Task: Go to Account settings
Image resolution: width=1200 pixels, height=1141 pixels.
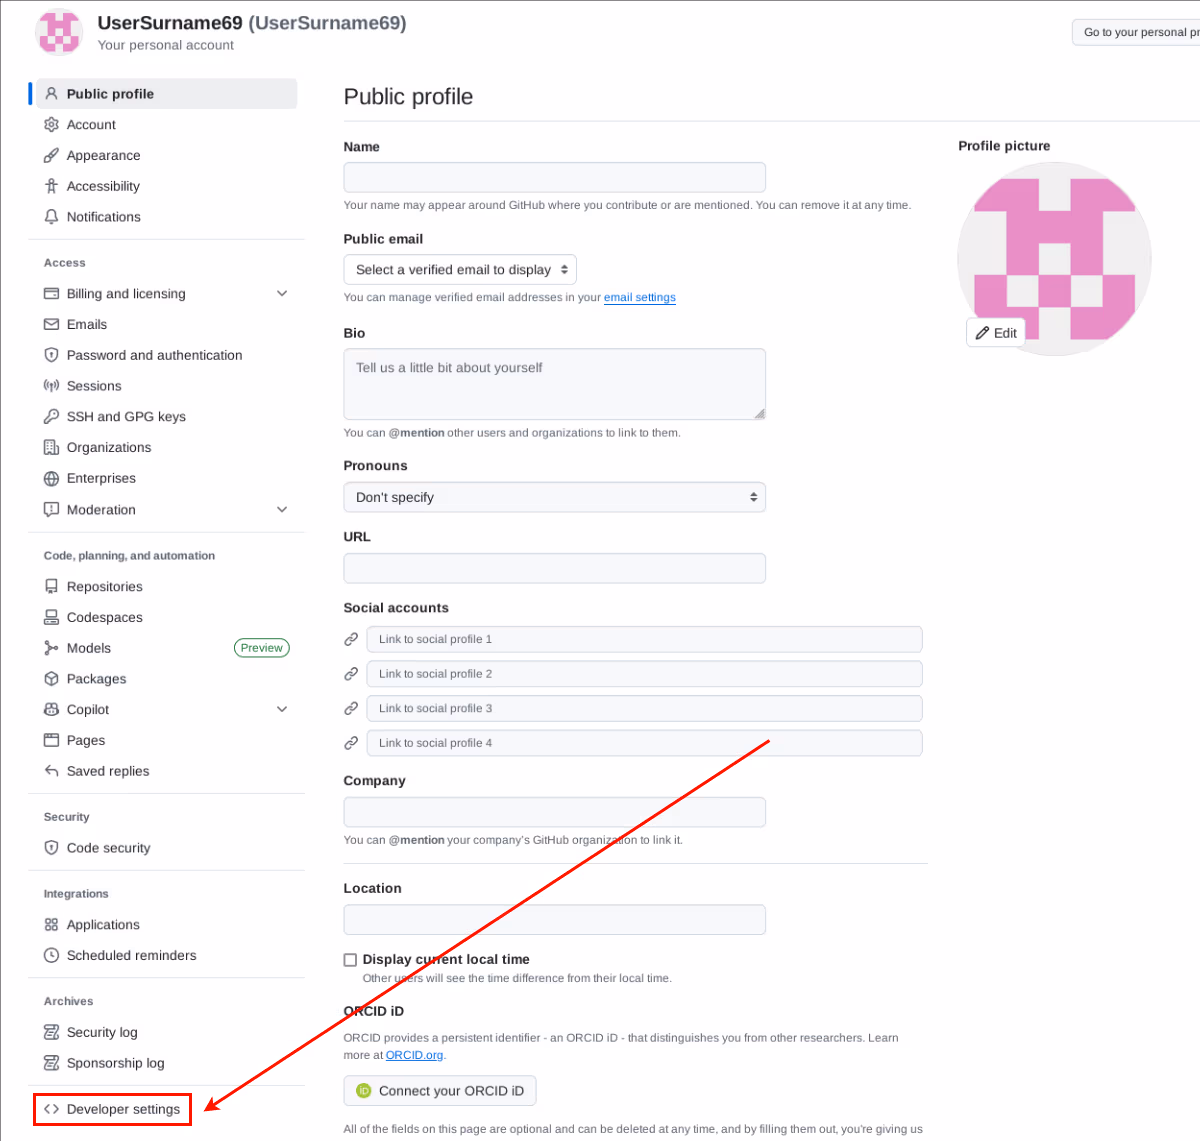Action: pyautogui.click(x=91, y=125)
